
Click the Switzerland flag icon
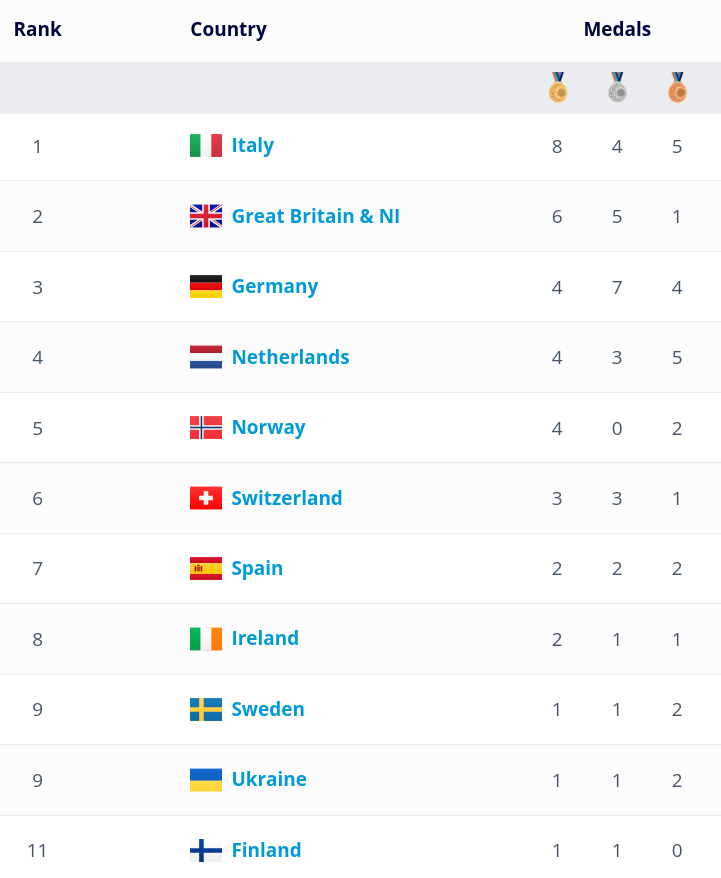tap(206, 498)
